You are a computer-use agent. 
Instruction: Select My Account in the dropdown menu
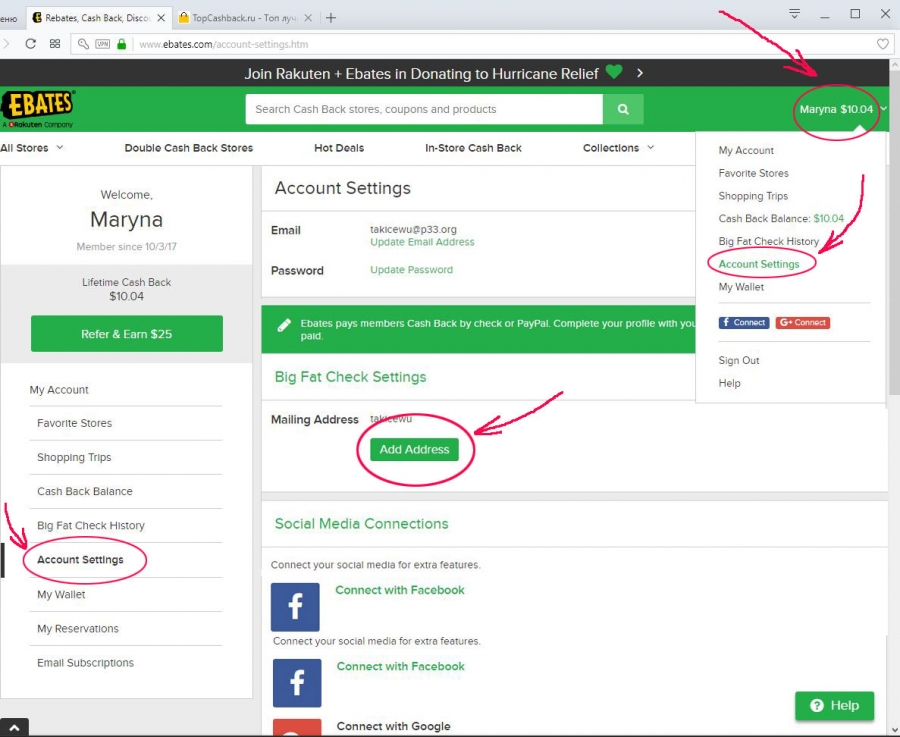click(746, 150)
